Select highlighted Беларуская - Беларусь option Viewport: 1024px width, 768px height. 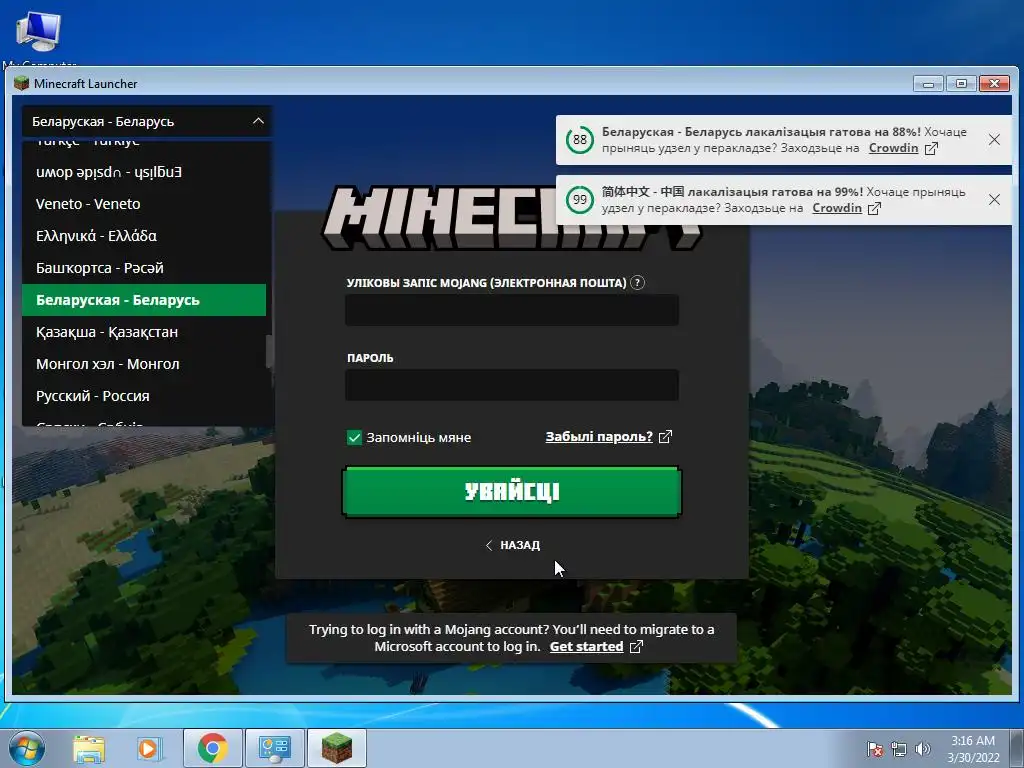[144, 300]
